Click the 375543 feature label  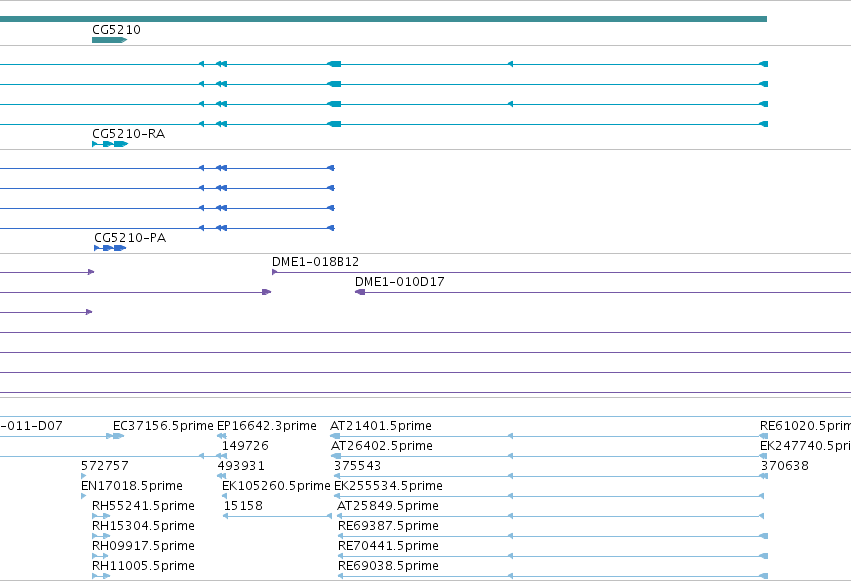coord(358,466)
